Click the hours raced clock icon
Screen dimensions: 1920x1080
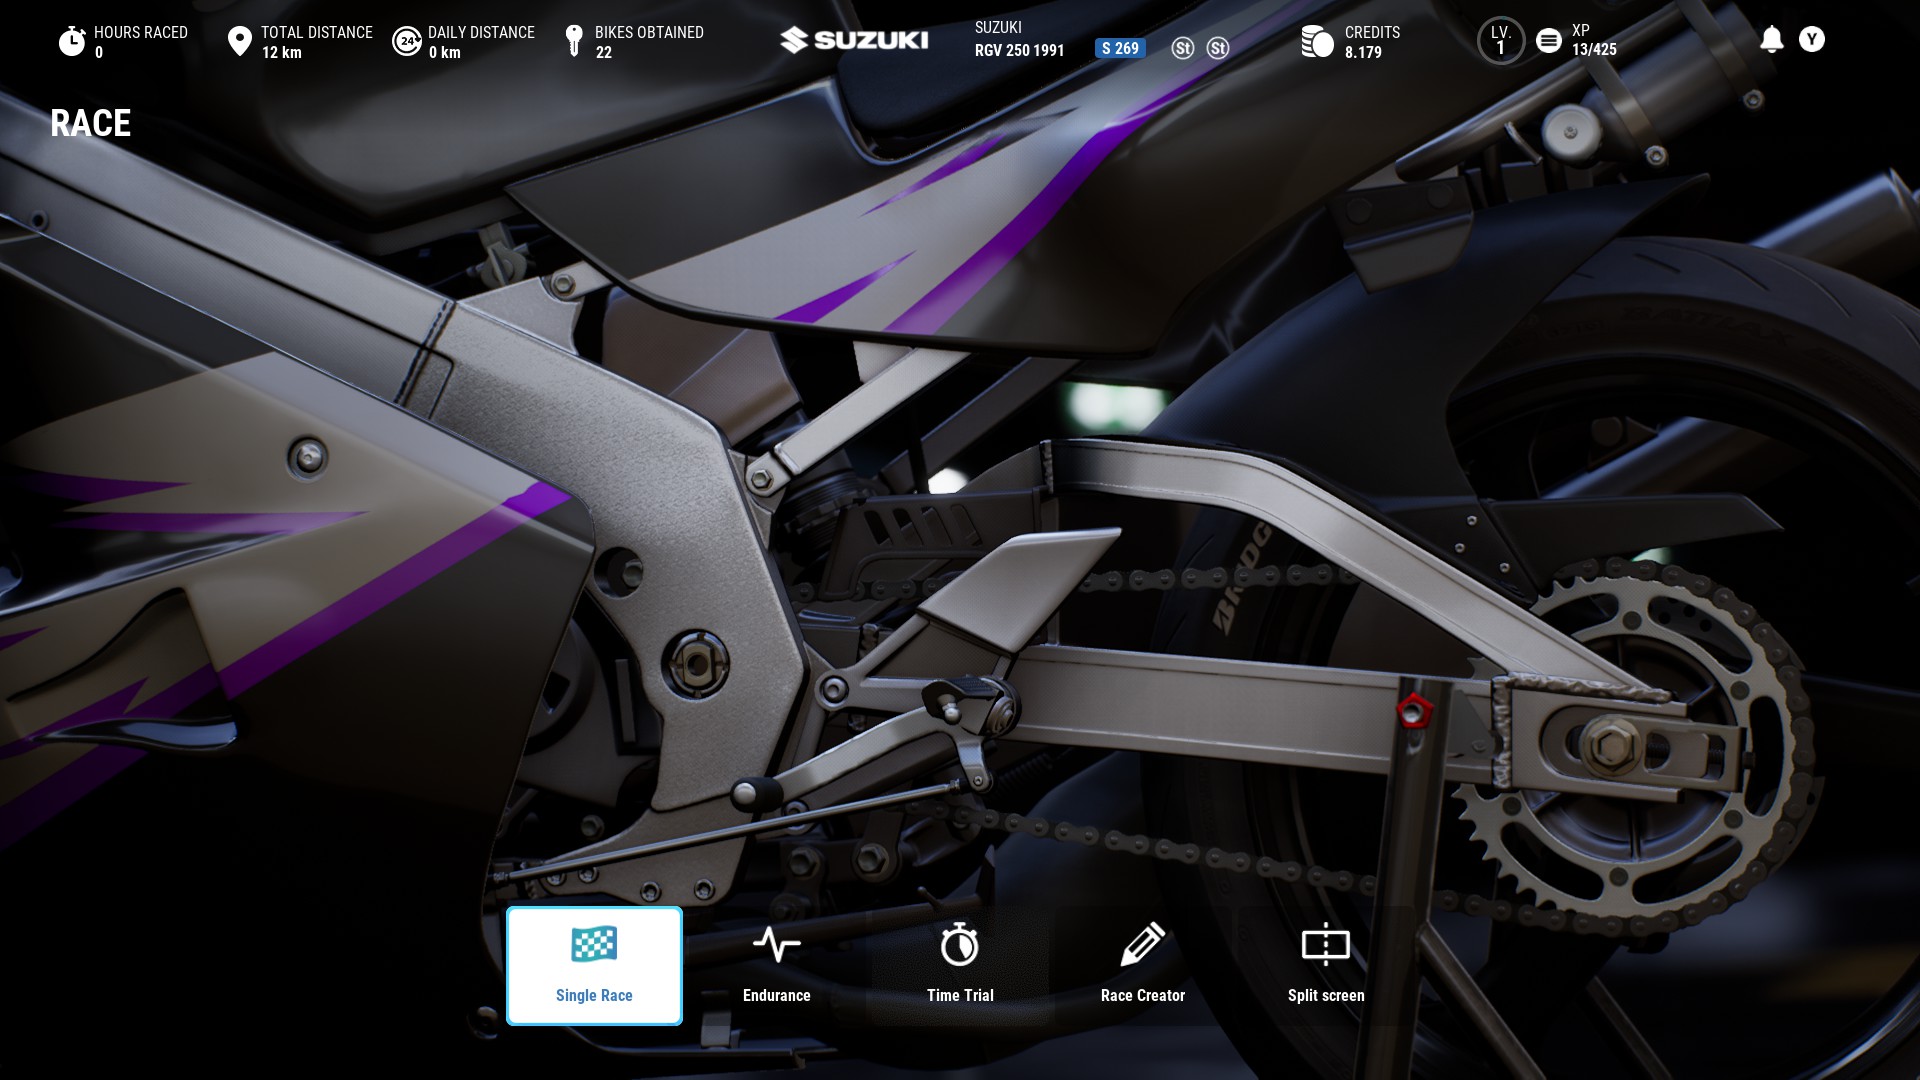pyautogui.click(x=72, y=42)
